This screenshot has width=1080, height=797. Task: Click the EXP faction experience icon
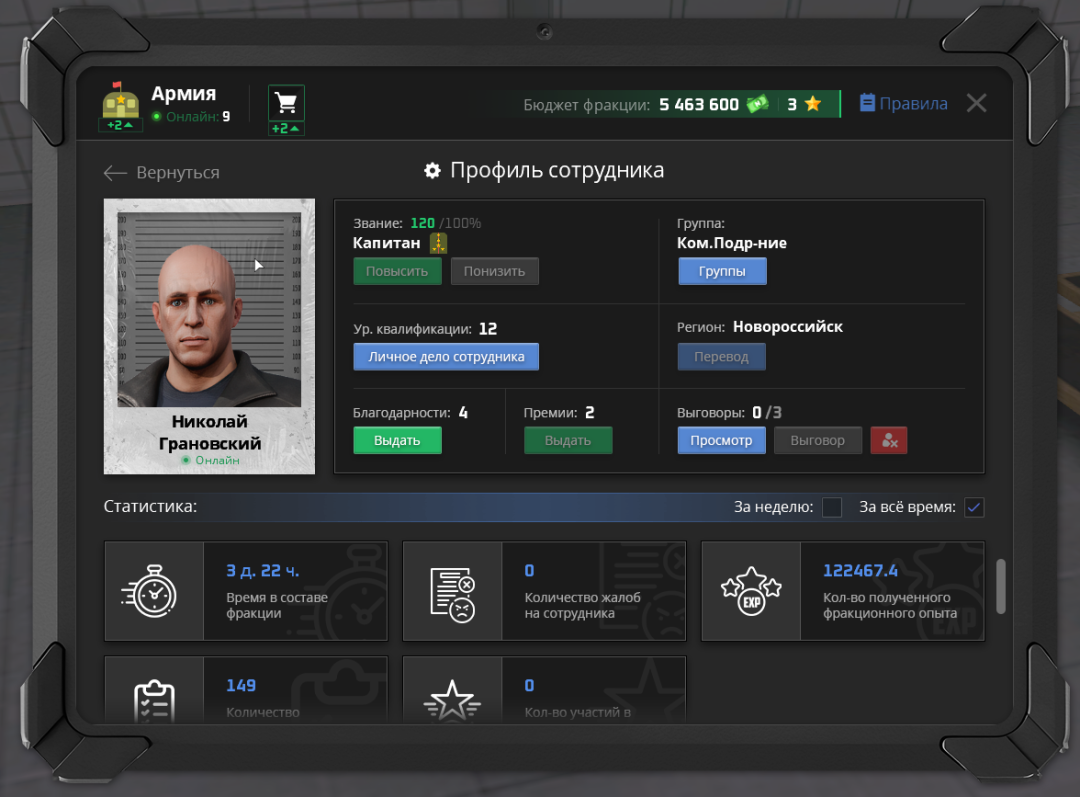click(751, 591)
